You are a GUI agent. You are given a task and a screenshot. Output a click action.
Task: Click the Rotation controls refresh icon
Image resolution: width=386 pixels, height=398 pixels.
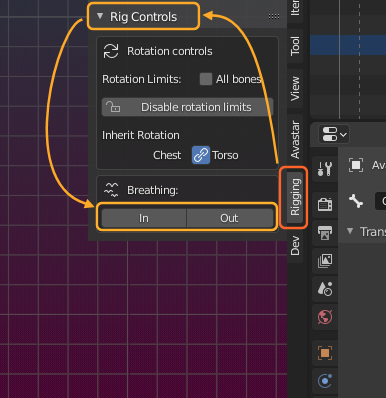(111, 51)
